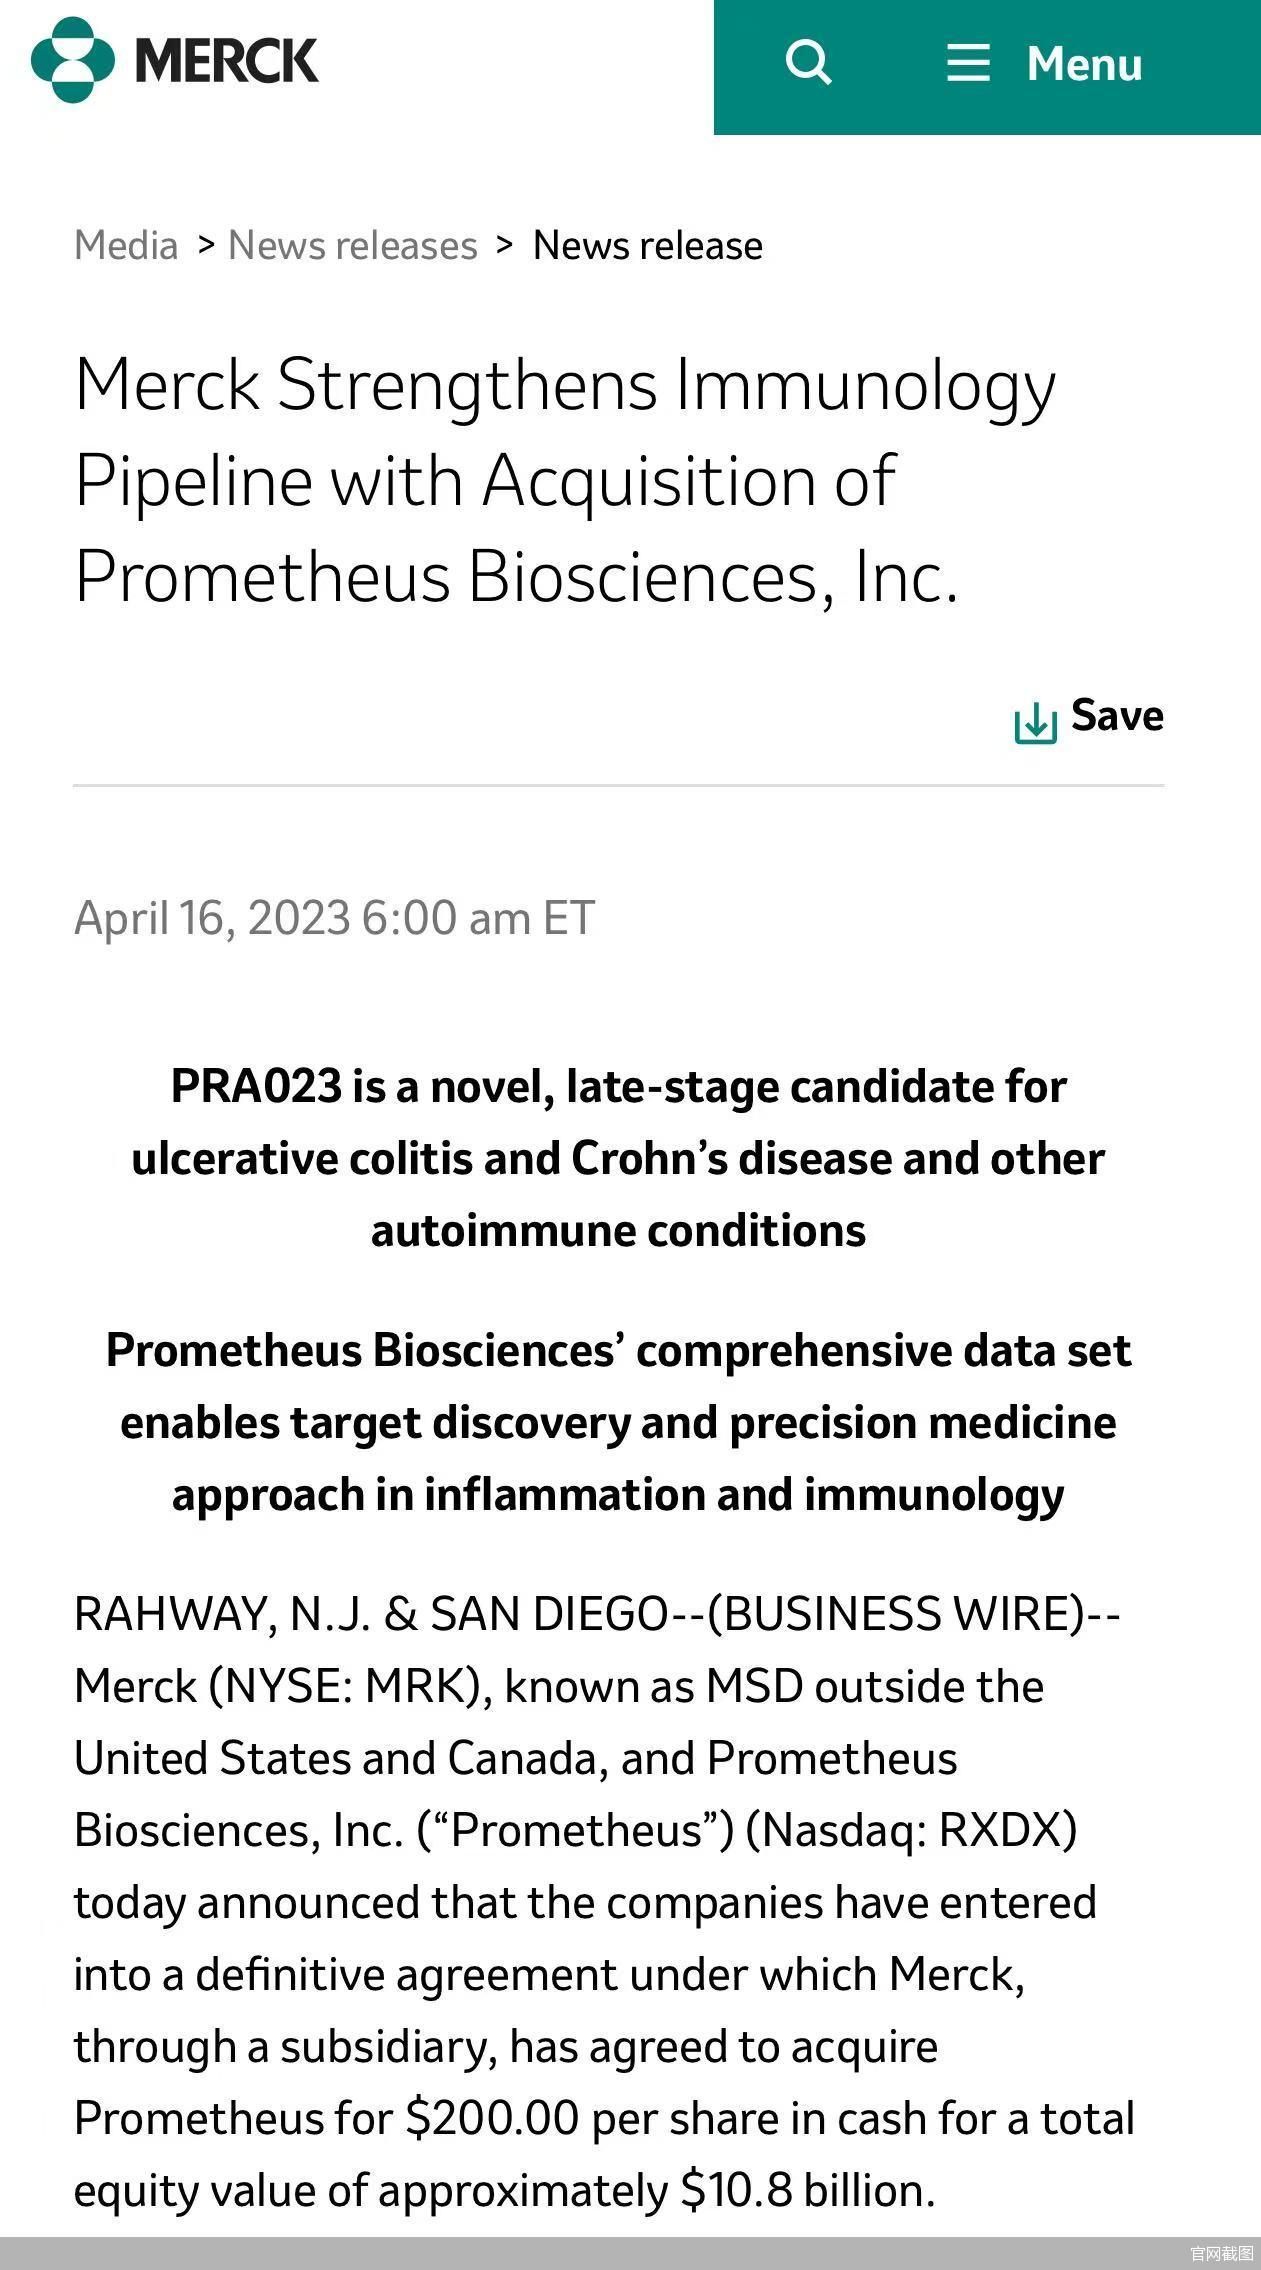Click the April 16, 2023 date line
The width and height of the screenshot is (1261, 2270).
335,918
